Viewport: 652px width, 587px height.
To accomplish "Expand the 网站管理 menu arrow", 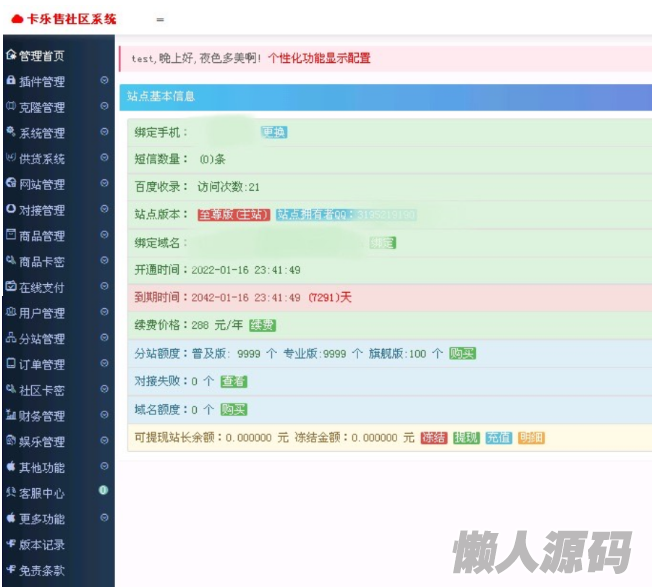I will point(104,183).
